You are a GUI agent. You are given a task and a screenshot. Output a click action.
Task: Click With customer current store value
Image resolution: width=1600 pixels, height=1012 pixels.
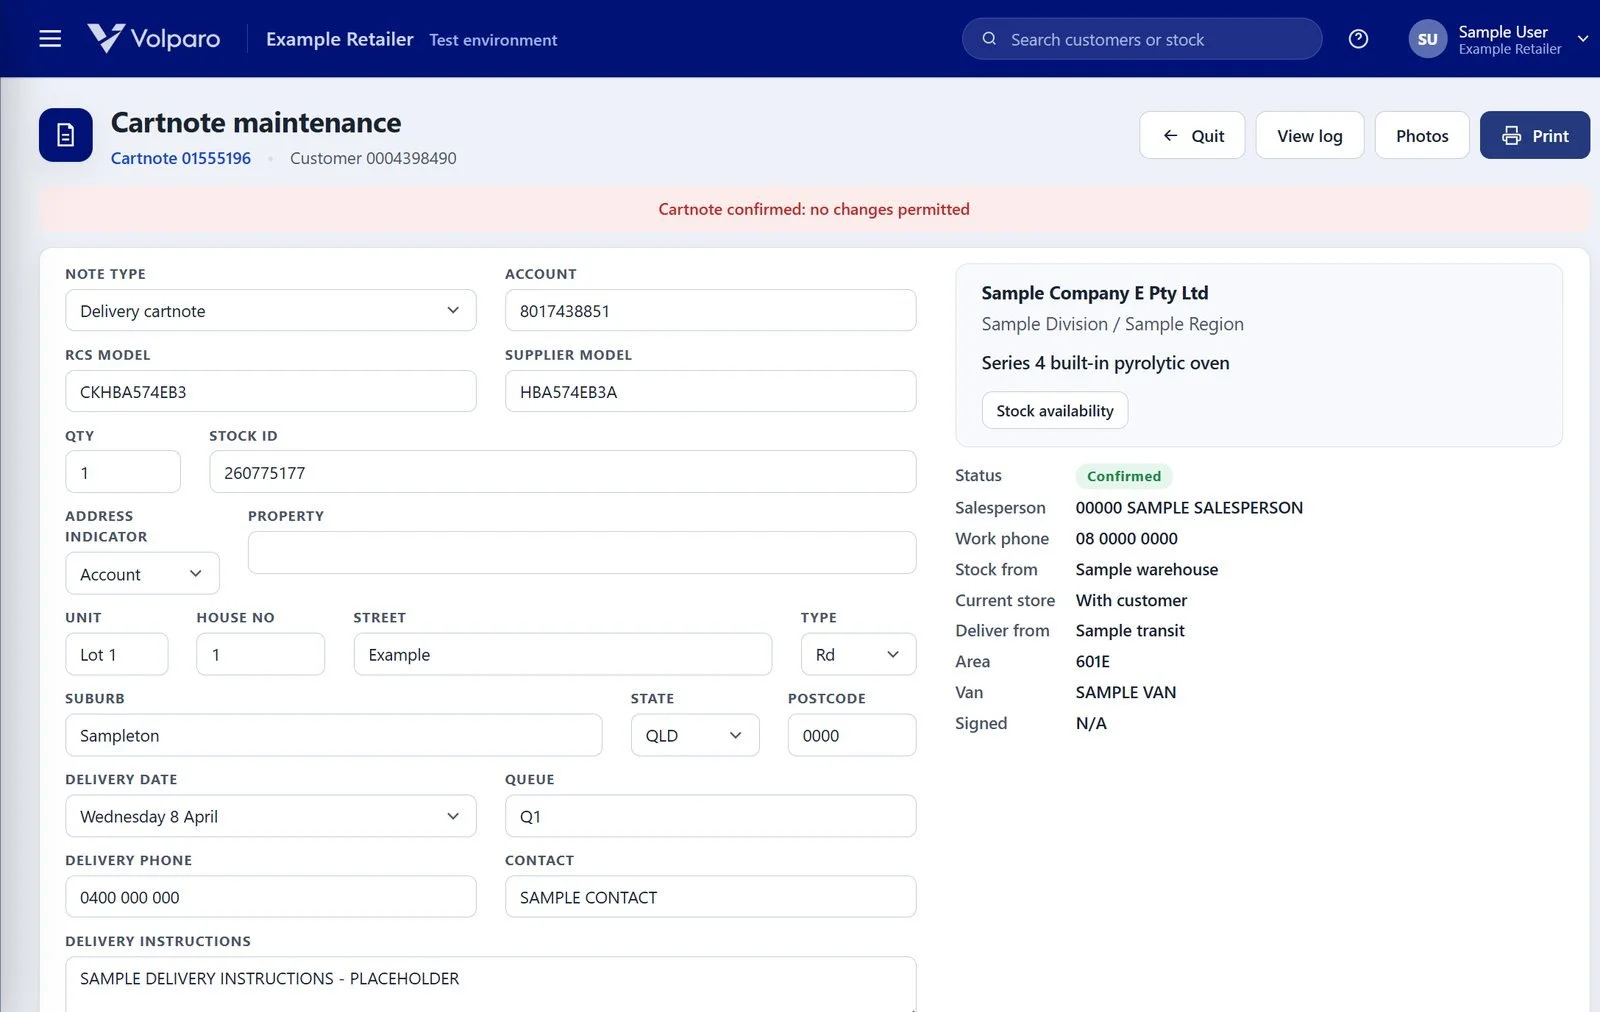tap(1131, 600)
